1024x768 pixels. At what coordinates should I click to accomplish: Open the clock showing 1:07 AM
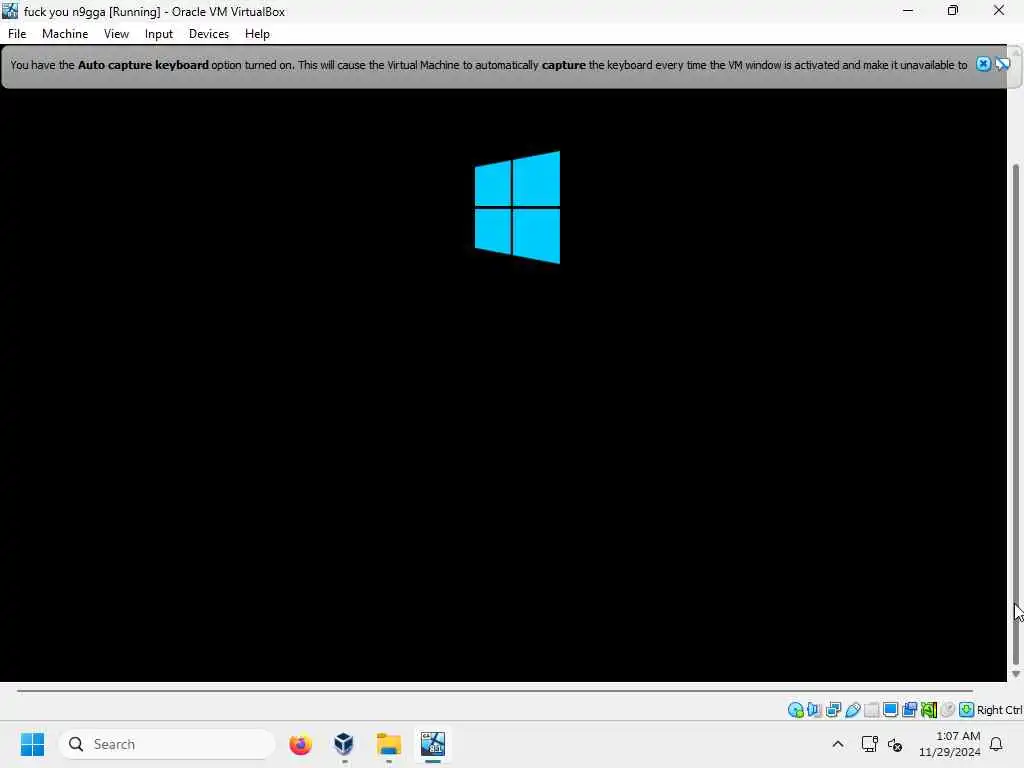[950, 744]
